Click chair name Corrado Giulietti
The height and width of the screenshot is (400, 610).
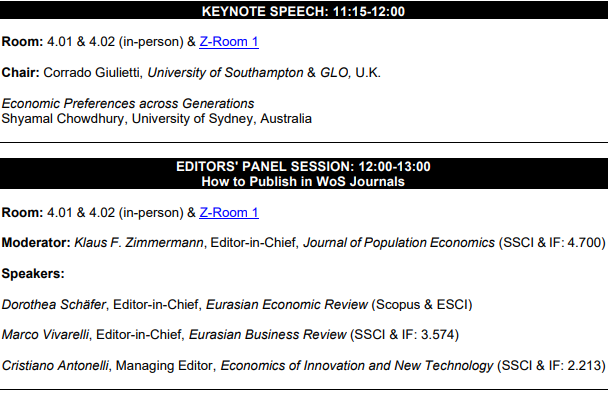click(x=91, y=73)
